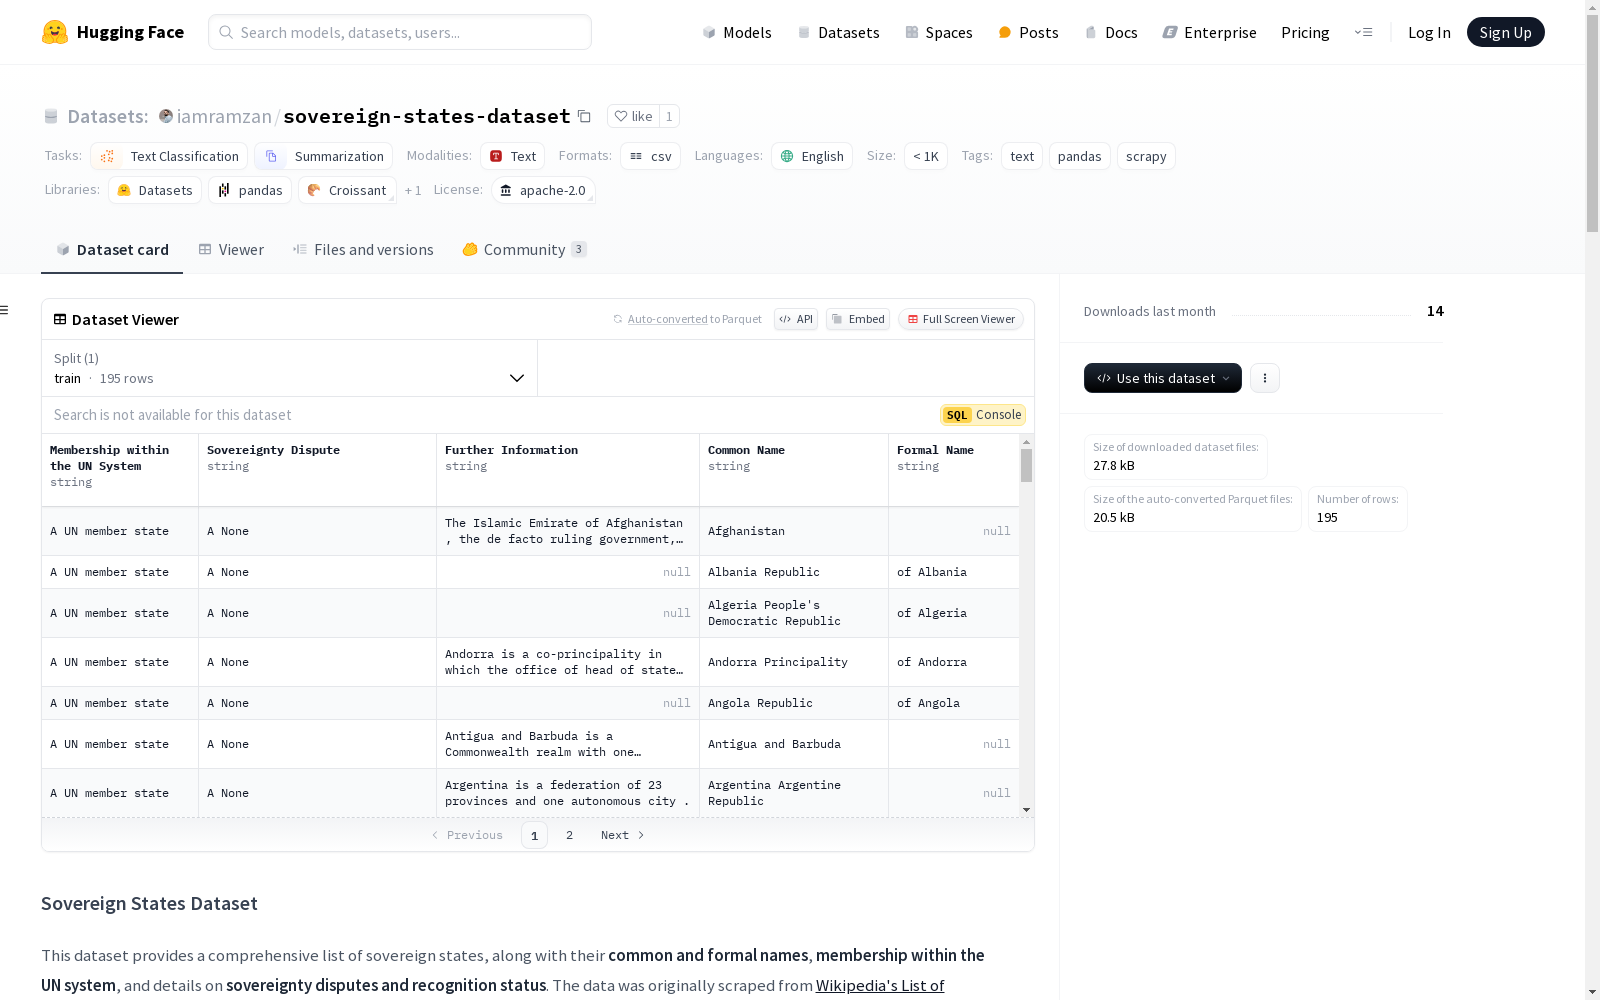Open the Community tab
The height and width of the screenshot is (1000, 1600).
524,249
